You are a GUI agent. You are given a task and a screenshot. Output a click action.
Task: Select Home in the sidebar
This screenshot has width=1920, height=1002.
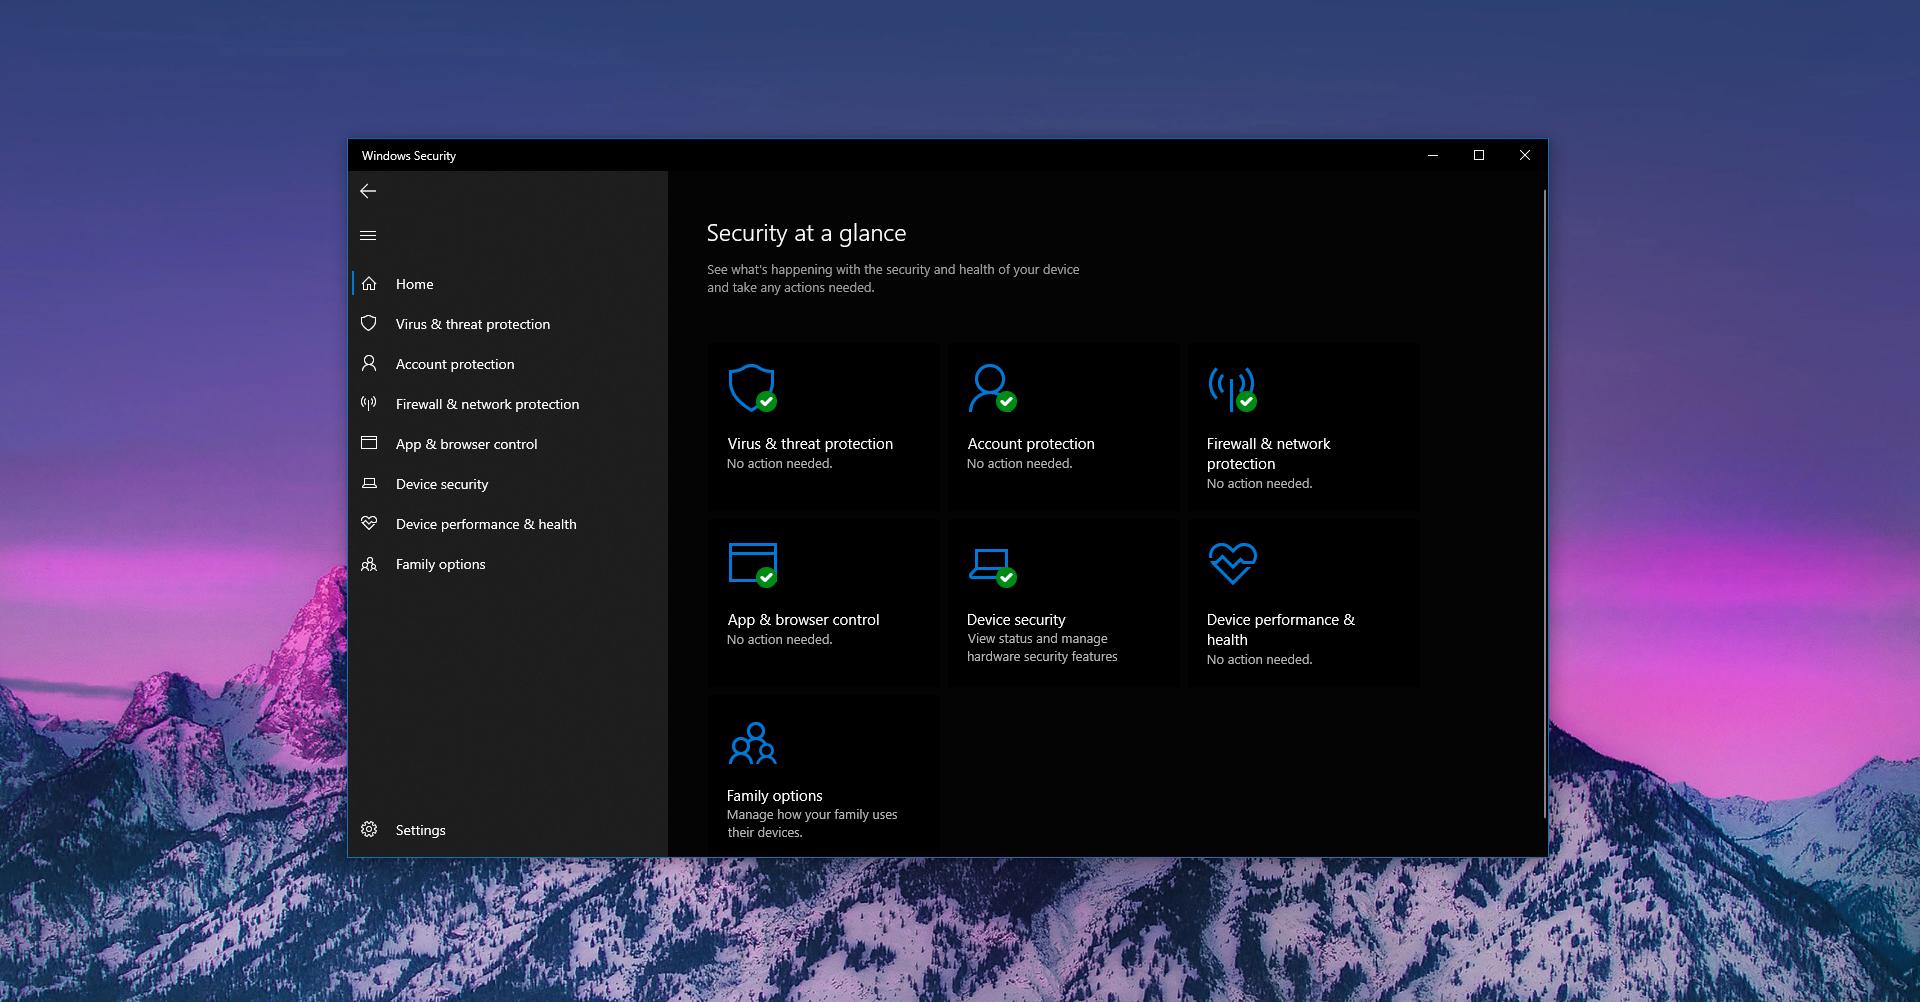pos(414,284)
